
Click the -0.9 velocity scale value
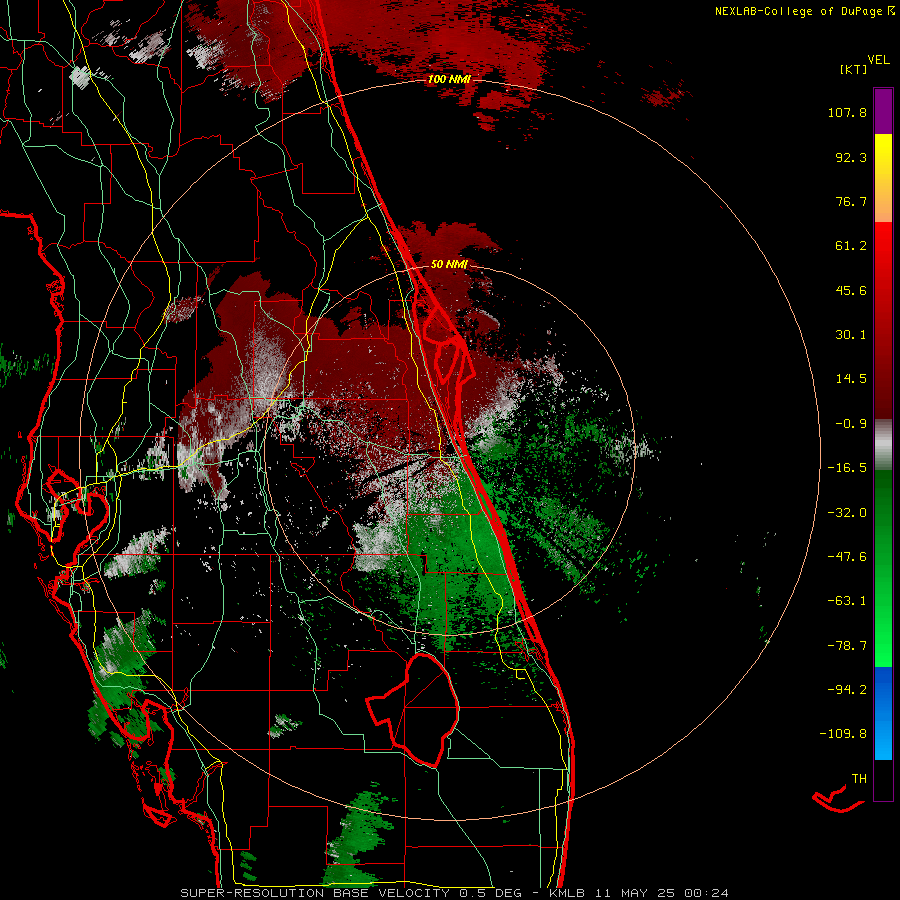pos(851,424)
